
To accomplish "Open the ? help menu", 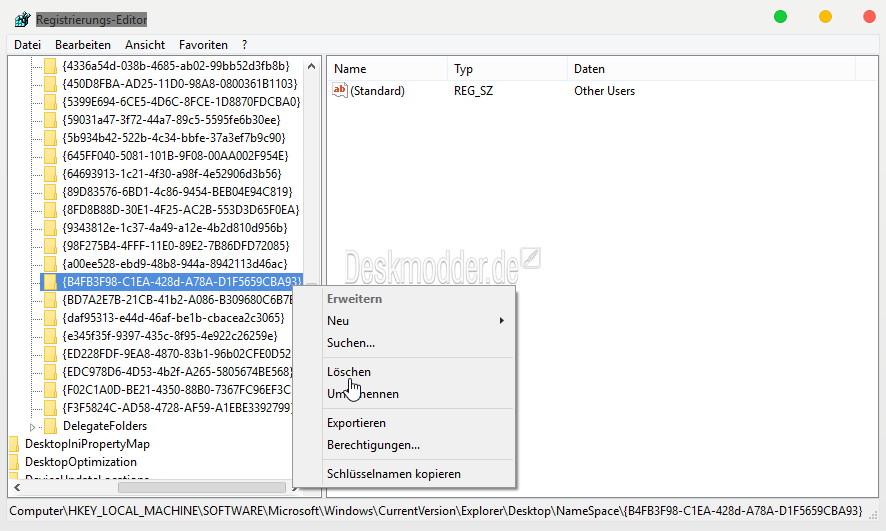I will [245, 45].
